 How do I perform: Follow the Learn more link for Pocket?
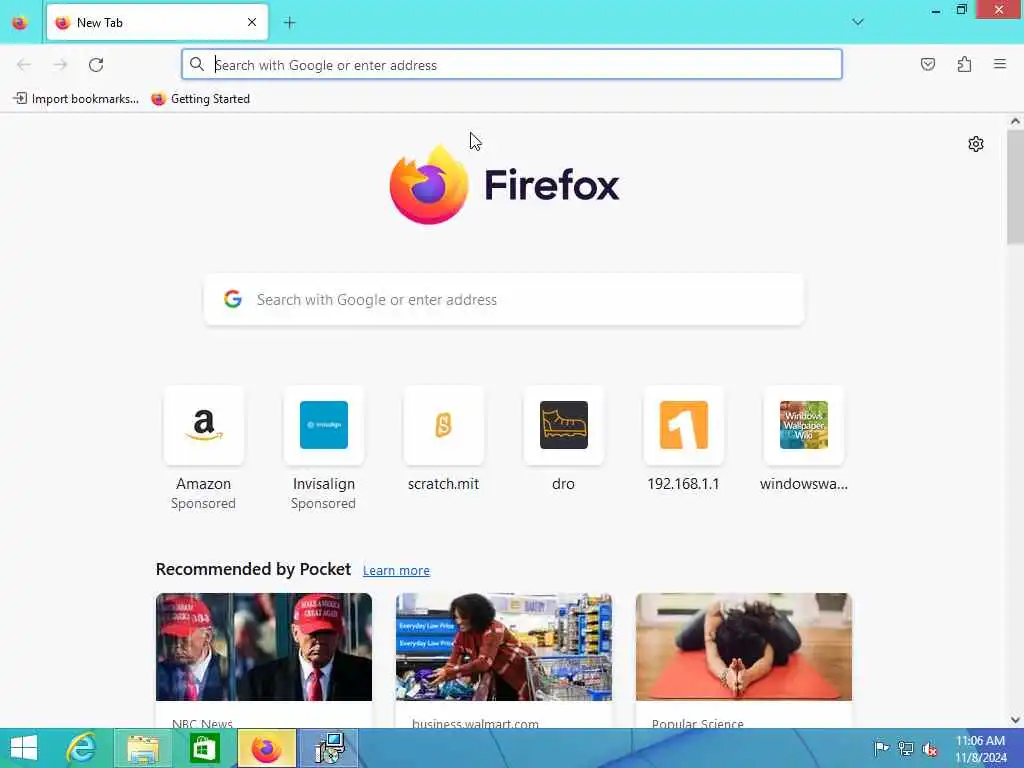coord(396,570)
